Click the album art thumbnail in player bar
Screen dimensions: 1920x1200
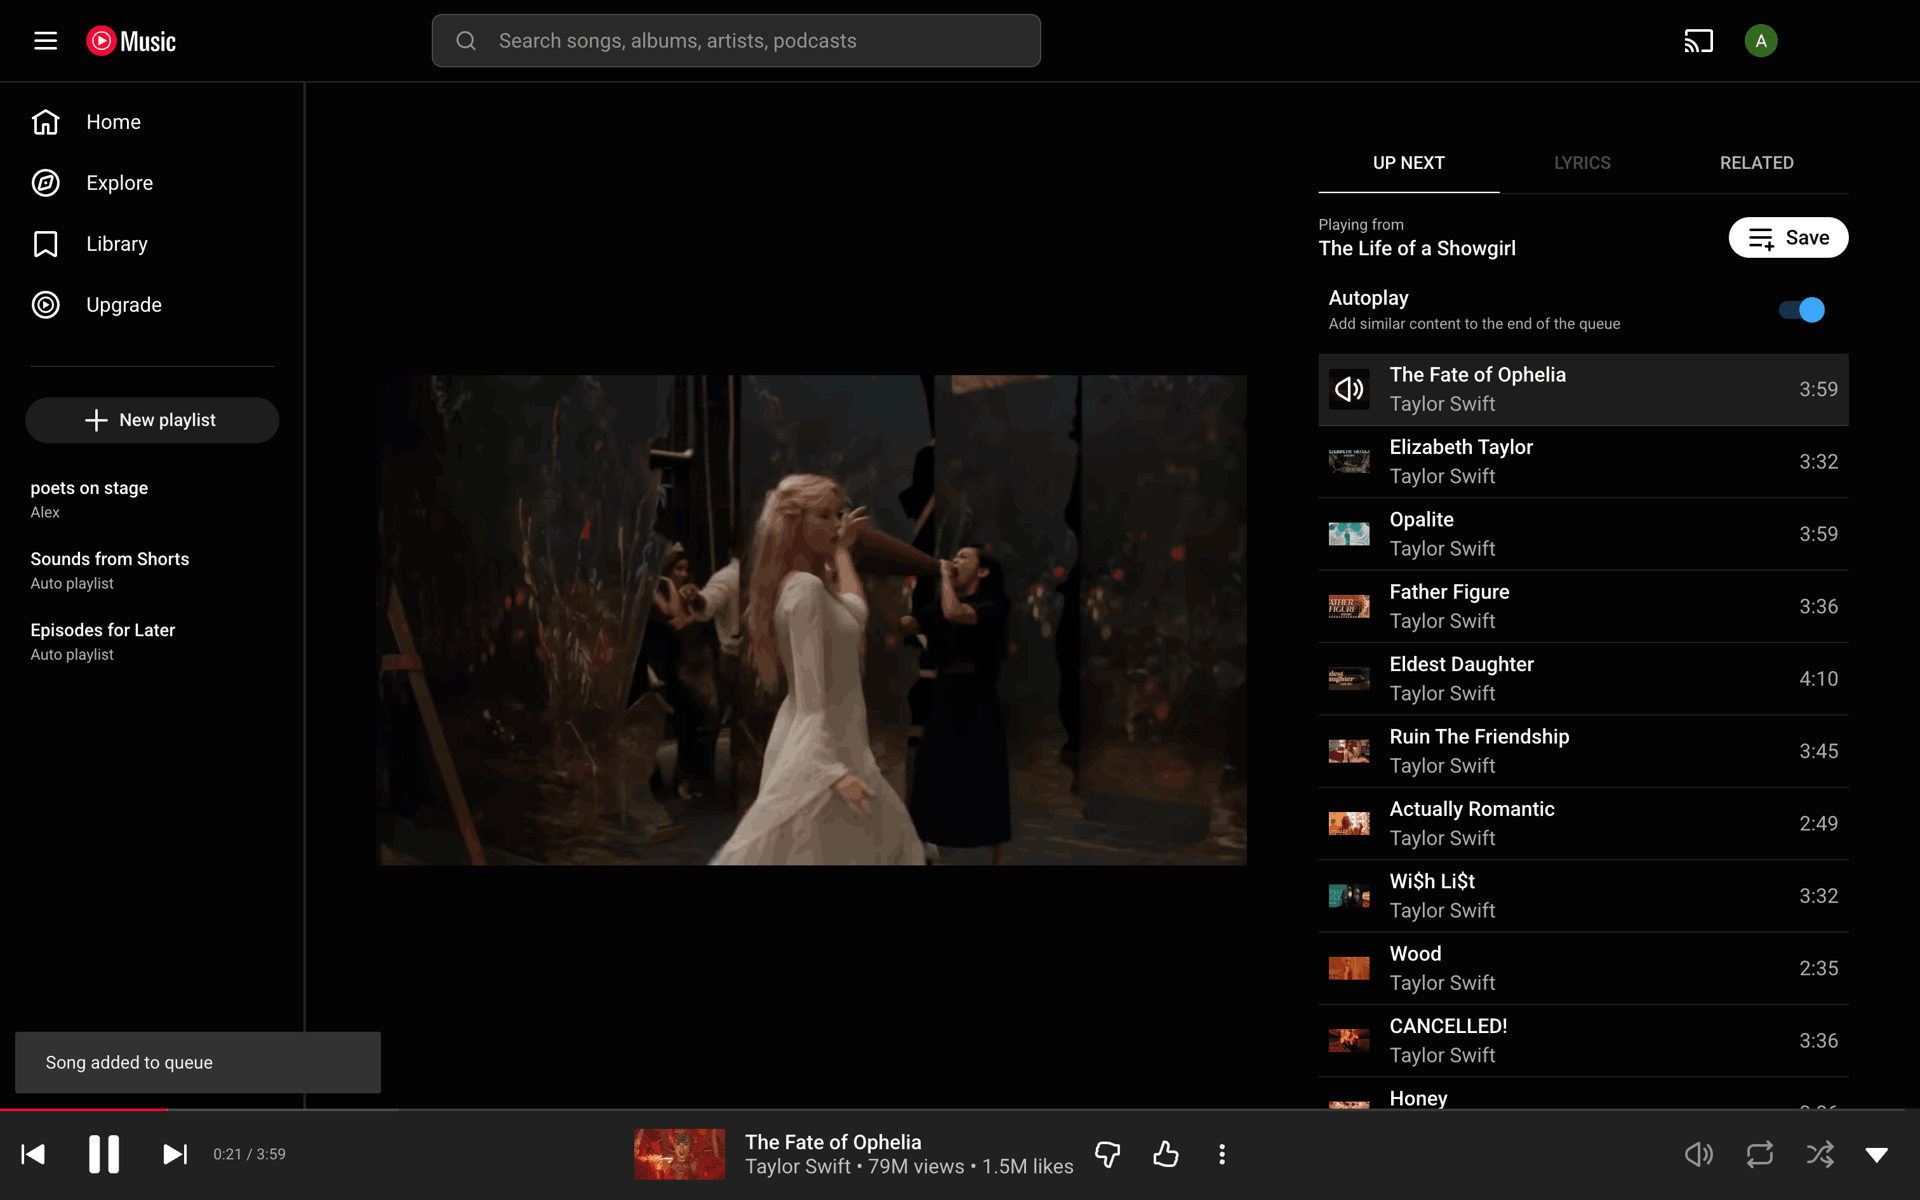[679, 1154]
